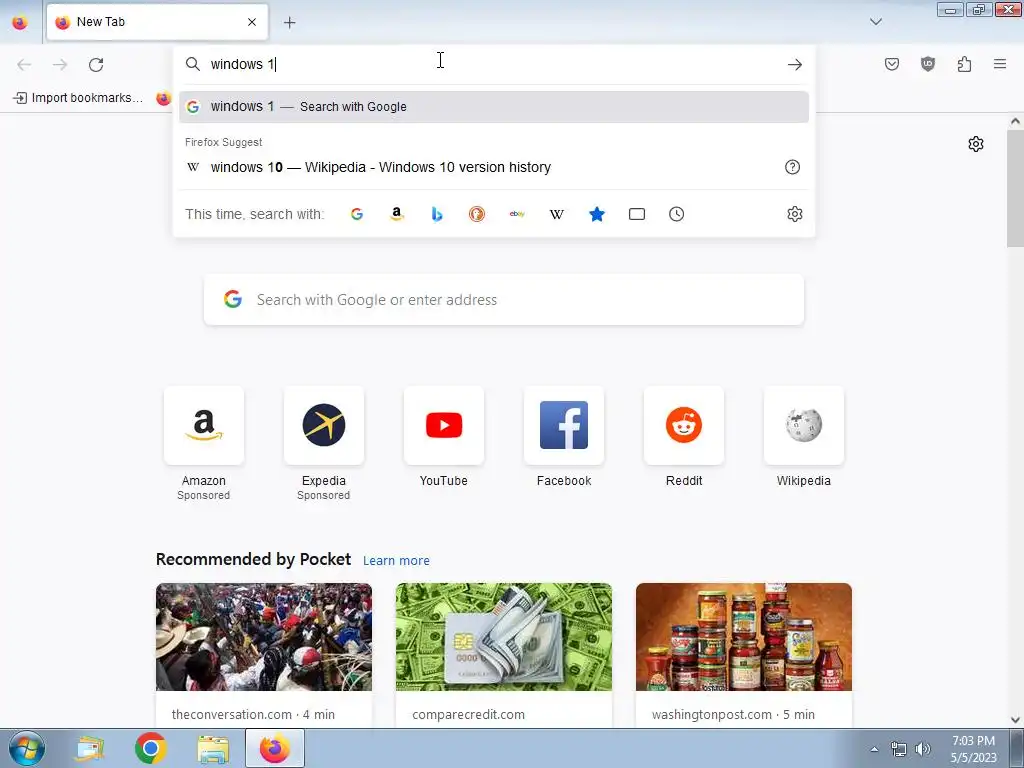Click the Learn more Pocket link

[x=396, y=560]
